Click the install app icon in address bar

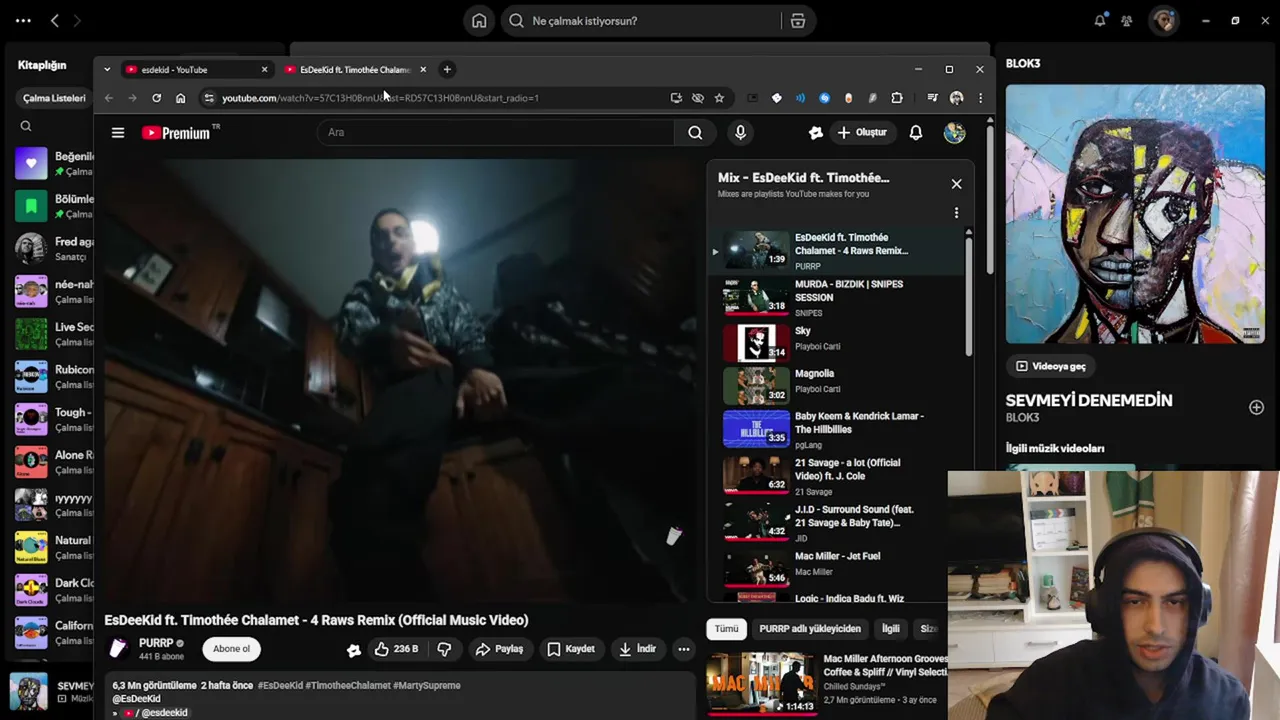coord(676,98)
